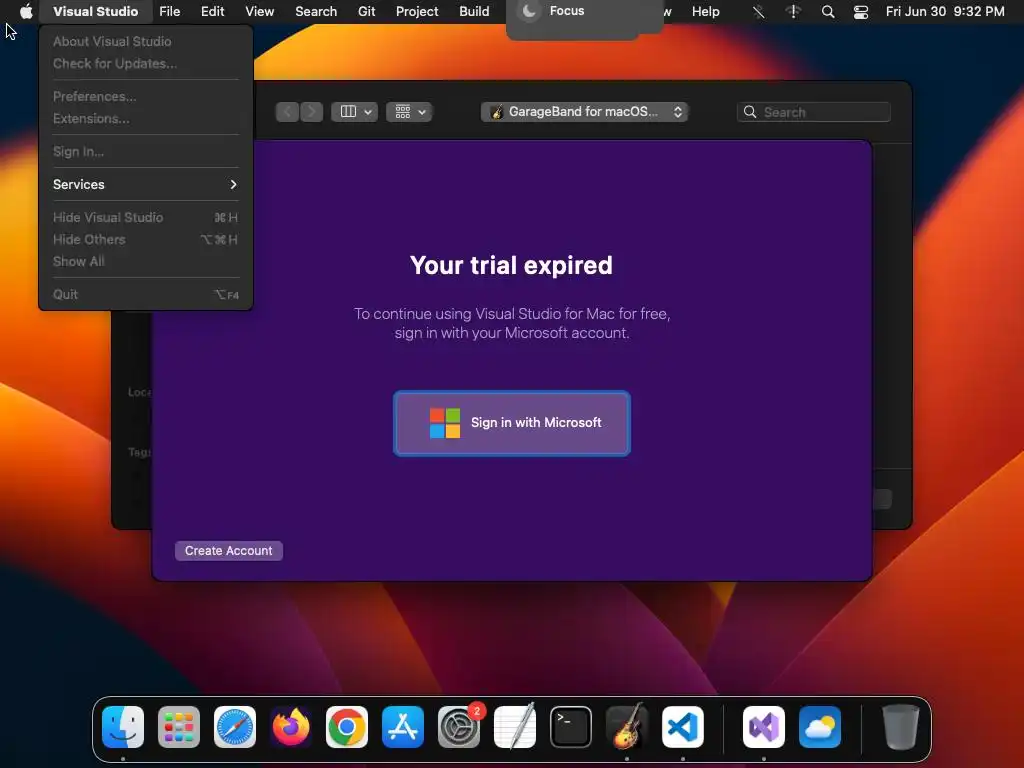Screen dimensions: 1024x768
Task: Open Terminal from the Dock
Action: pyautogui.click(x=571, y=727)
